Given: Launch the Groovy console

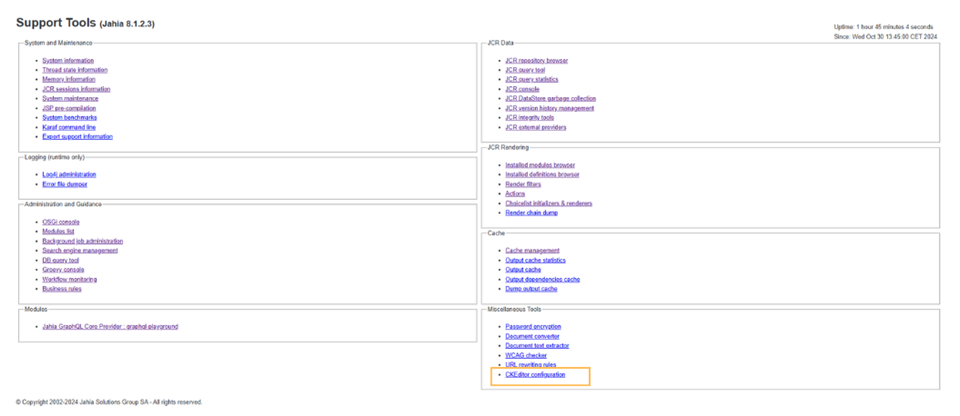Looking at the screenshot, I should tap(63, 270).
